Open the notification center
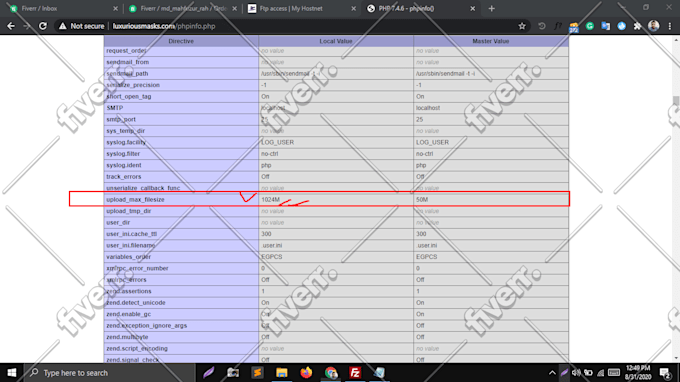680x382 pixels. click(x=665, y=372)
